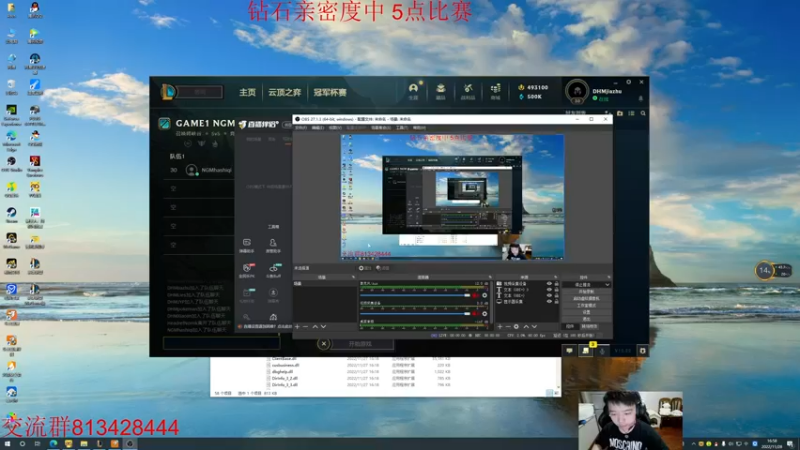The height and width of the screenshot is (450, 800).
Task: Click 工作室模式 button in OBS
Action: pyautogui.click(x=586, y=305)
